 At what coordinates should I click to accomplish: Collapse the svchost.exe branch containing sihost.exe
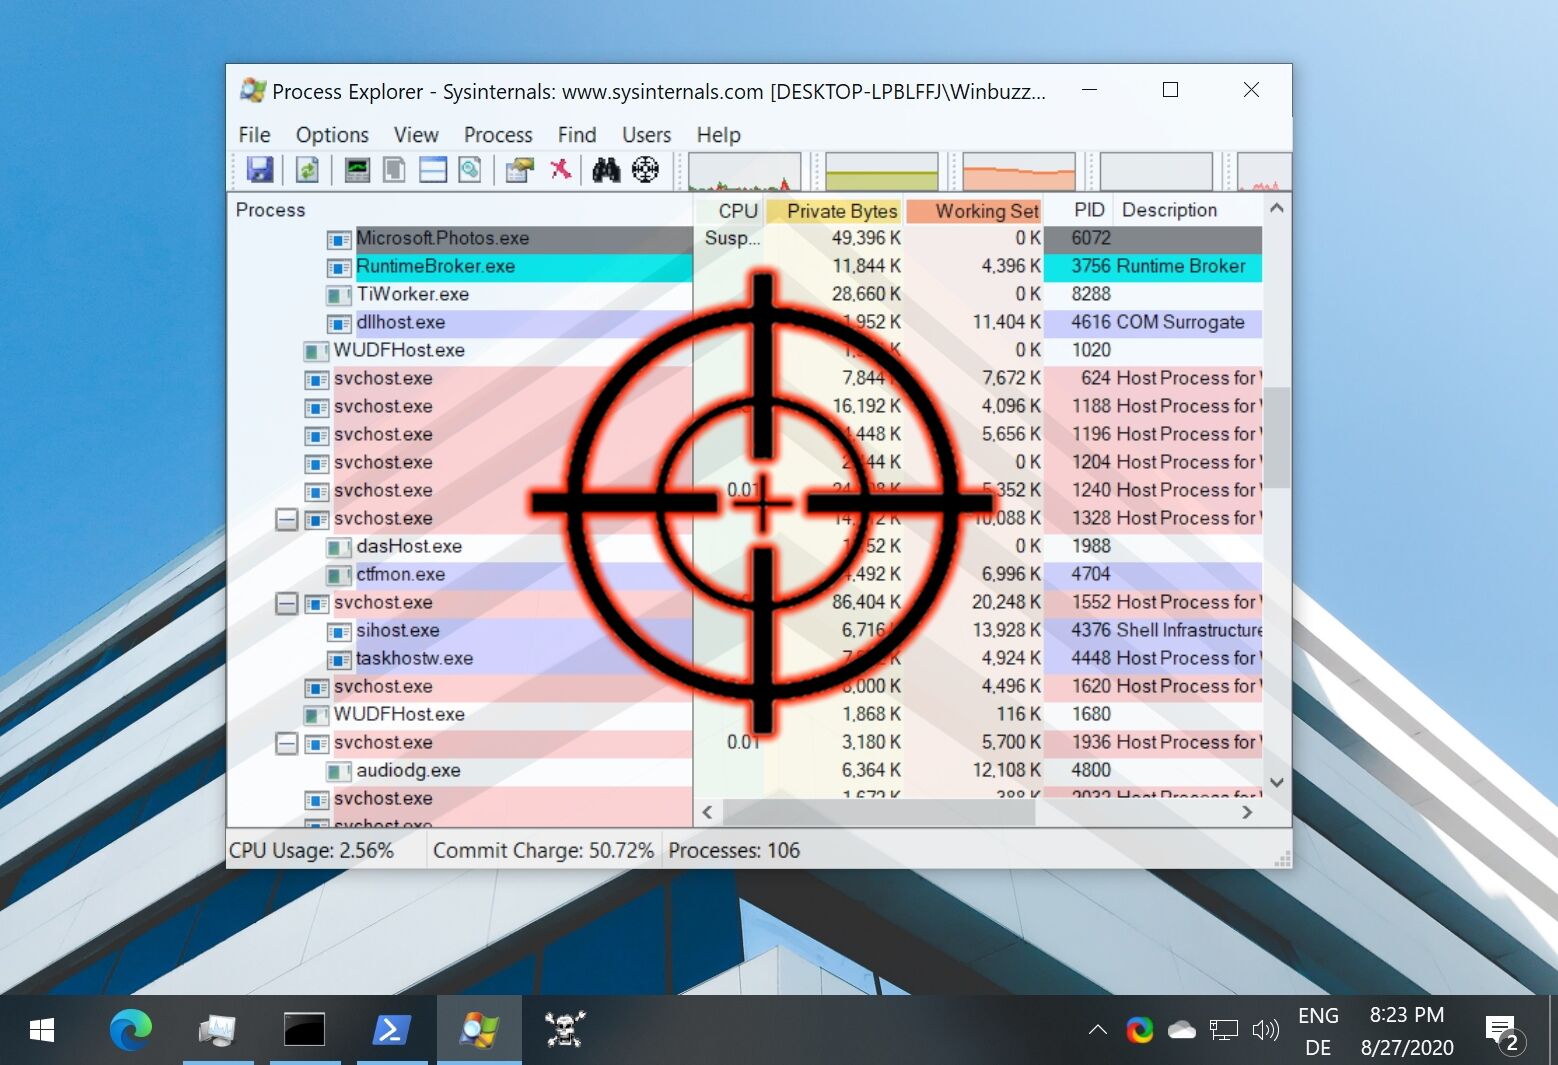[287, 602]
